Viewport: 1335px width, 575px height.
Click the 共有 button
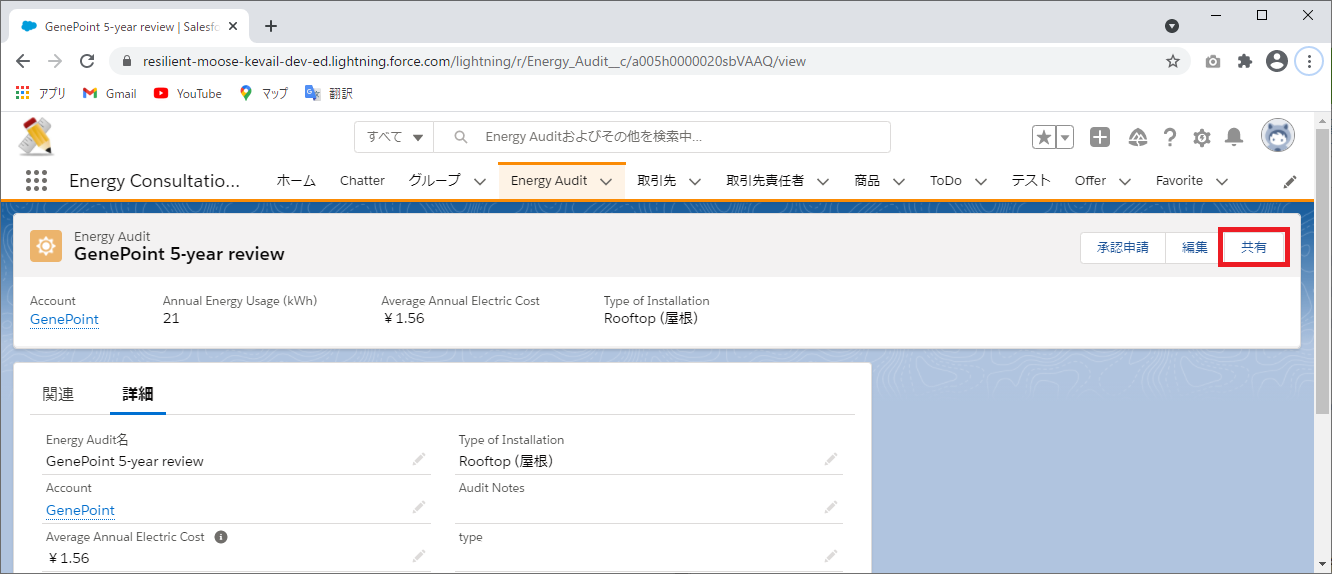pyautogui.click(x=1254, y=247)
